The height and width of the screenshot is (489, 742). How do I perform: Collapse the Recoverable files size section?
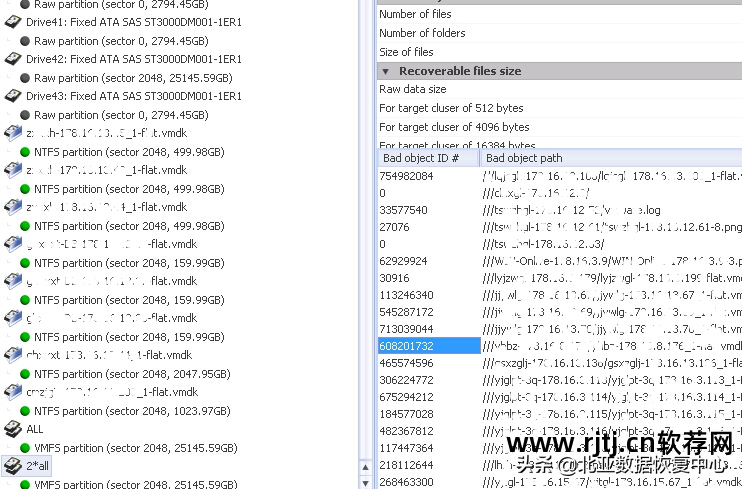pos(385,71)
